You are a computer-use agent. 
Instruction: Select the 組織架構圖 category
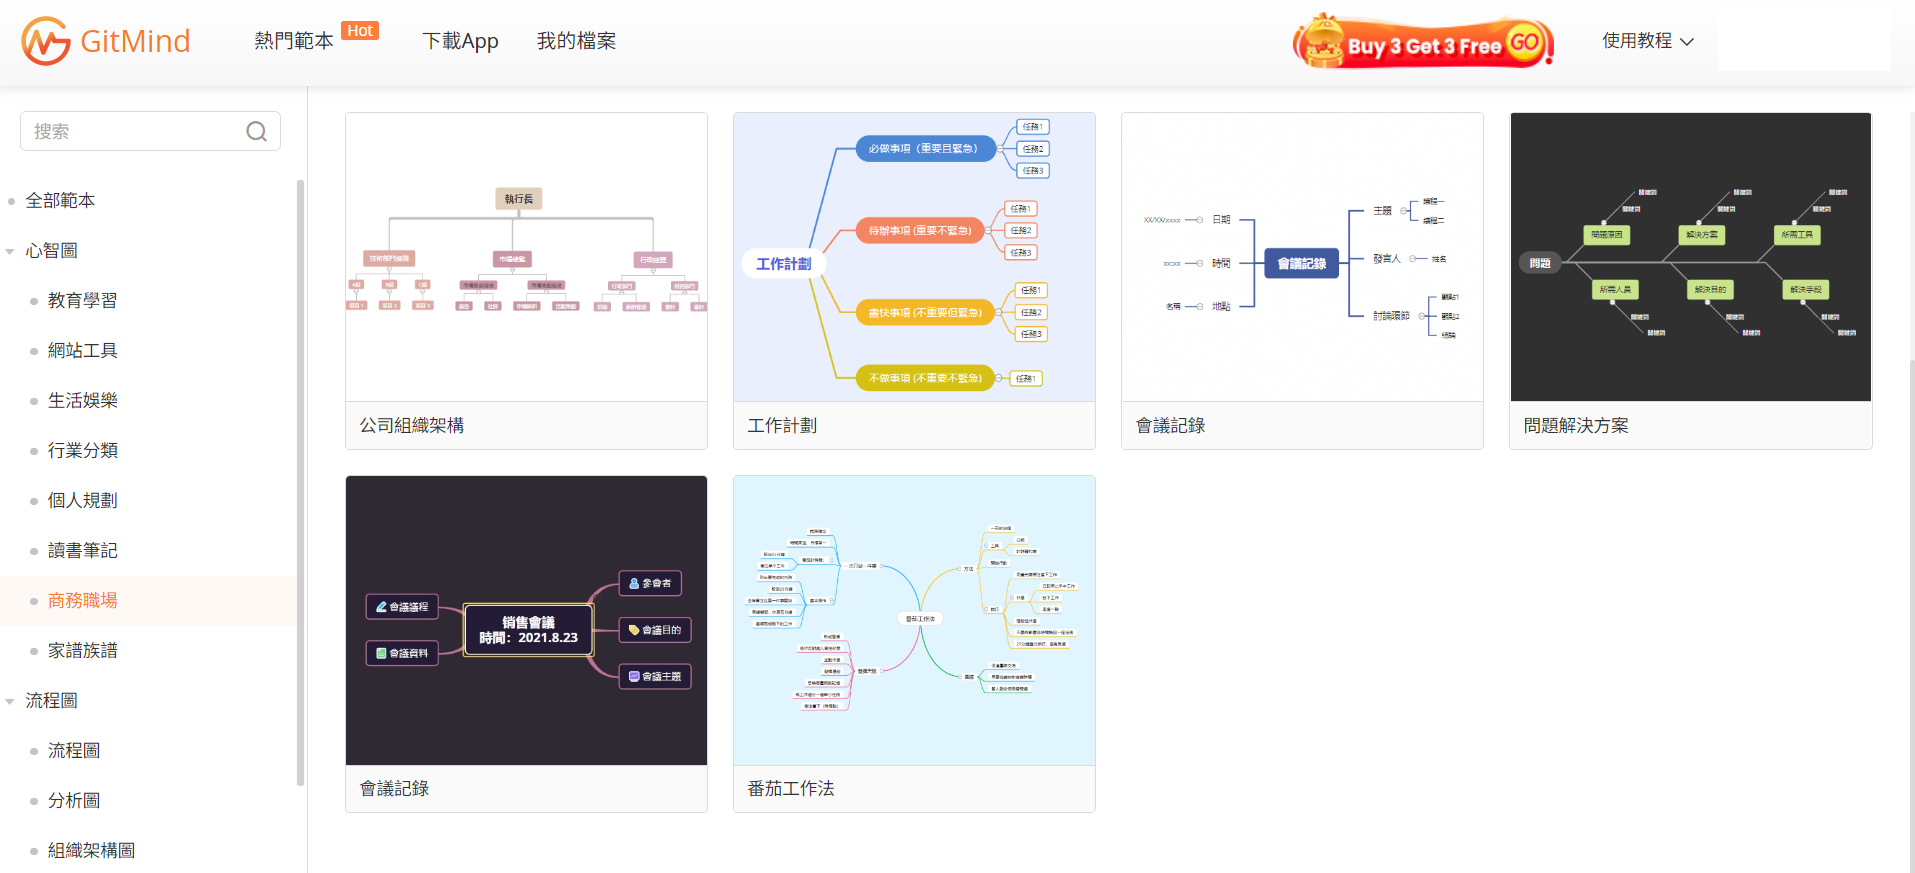click(x=91, y=850)
